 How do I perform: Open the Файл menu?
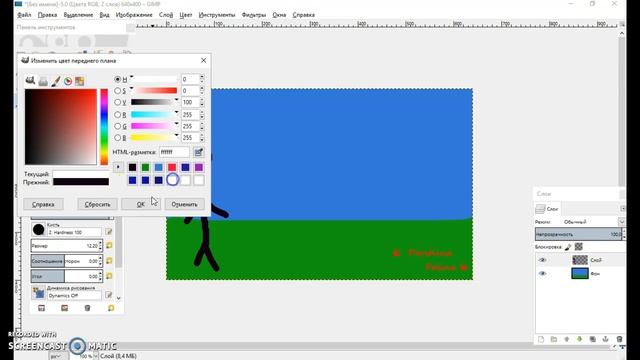tap(24, 15)
